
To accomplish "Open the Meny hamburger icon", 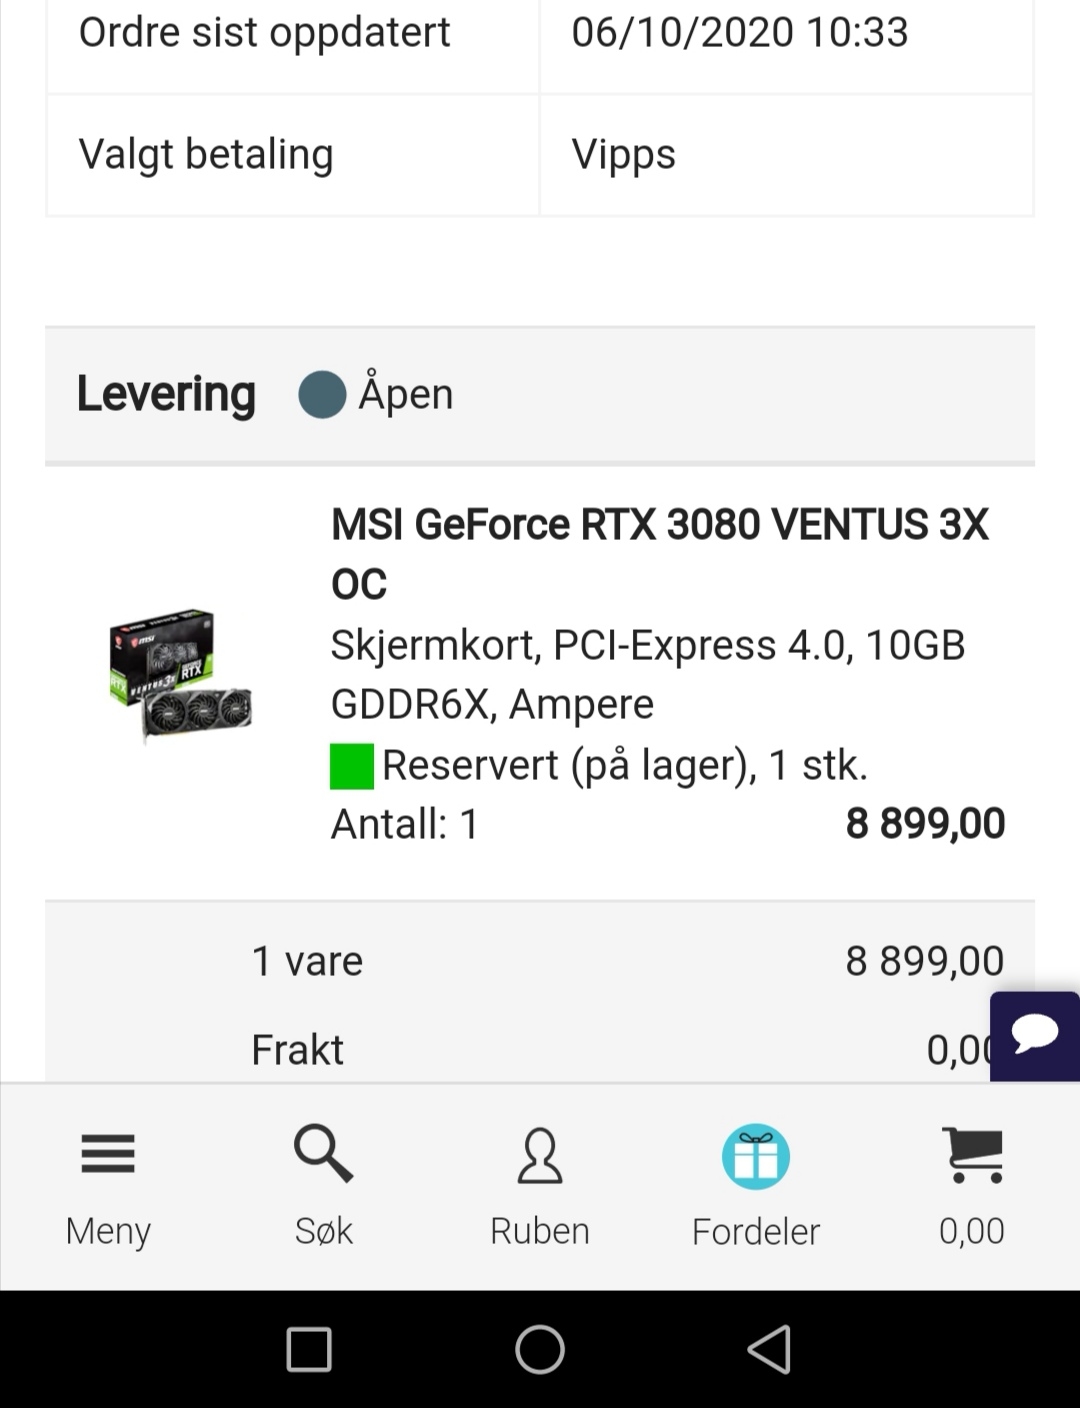I will click(108, 1153).
